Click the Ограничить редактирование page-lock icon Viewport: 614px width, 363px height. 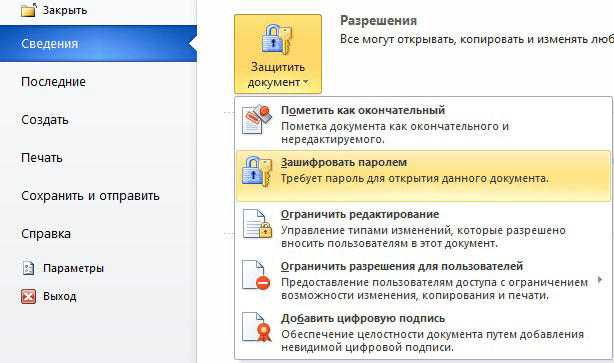257,224
